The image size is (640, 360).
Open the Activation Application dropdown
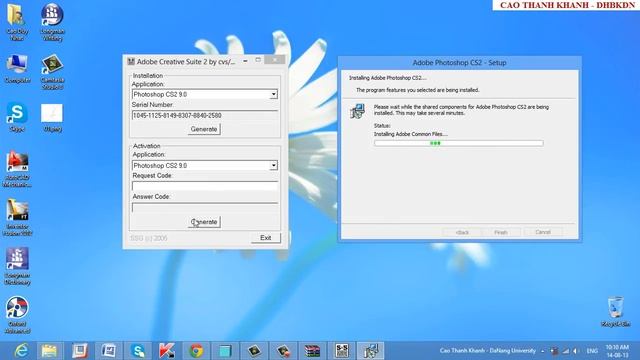click(x=273, y=166)
